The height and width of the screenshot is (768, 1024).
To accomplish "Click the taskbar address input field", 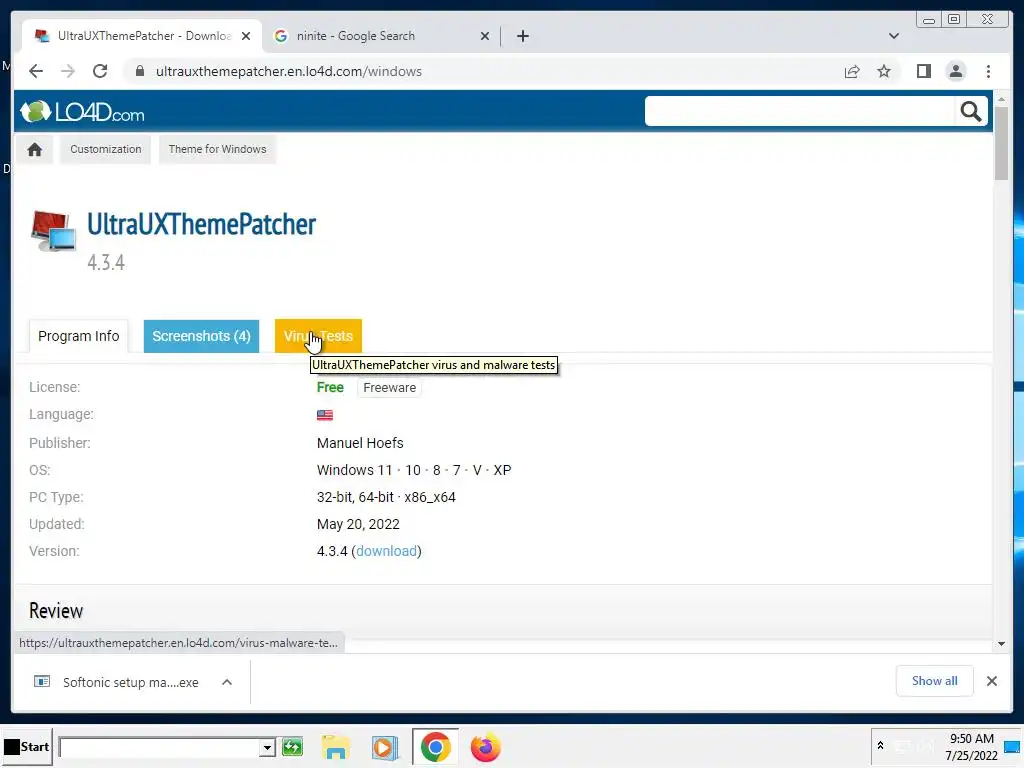I will pyautogui.click(x=159, y=747).
